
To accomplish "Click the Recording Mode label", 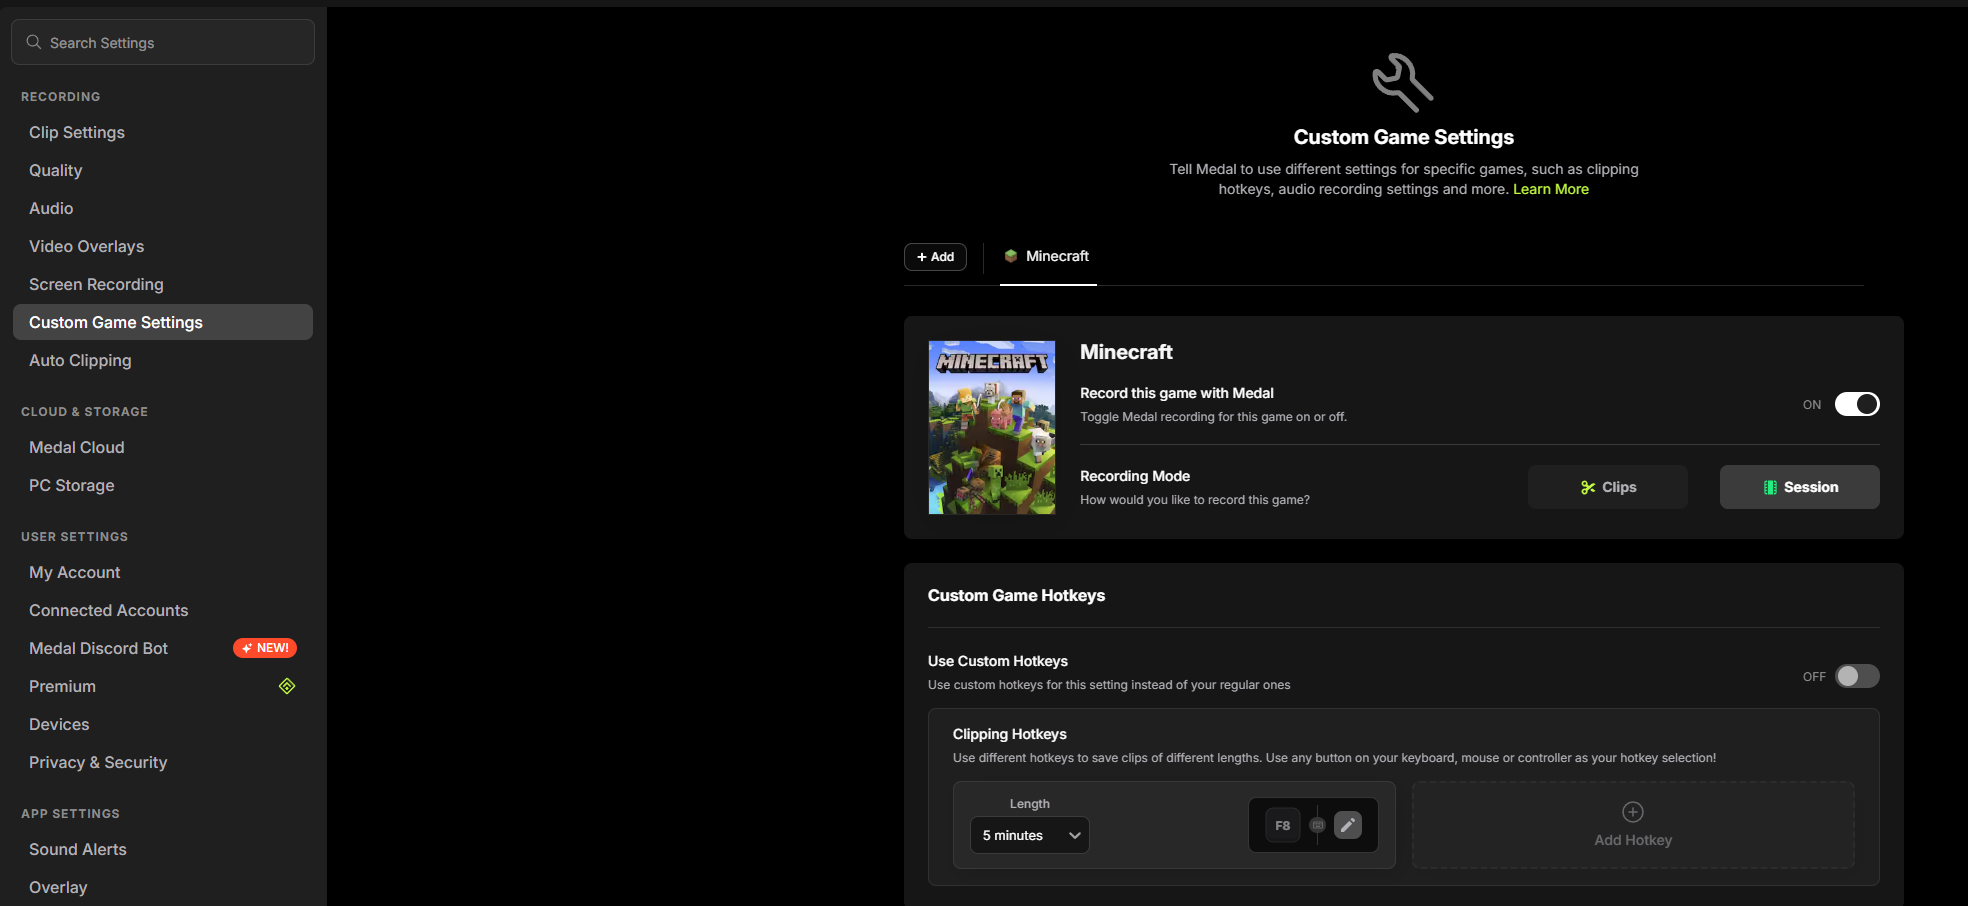I will (1135, 476).
